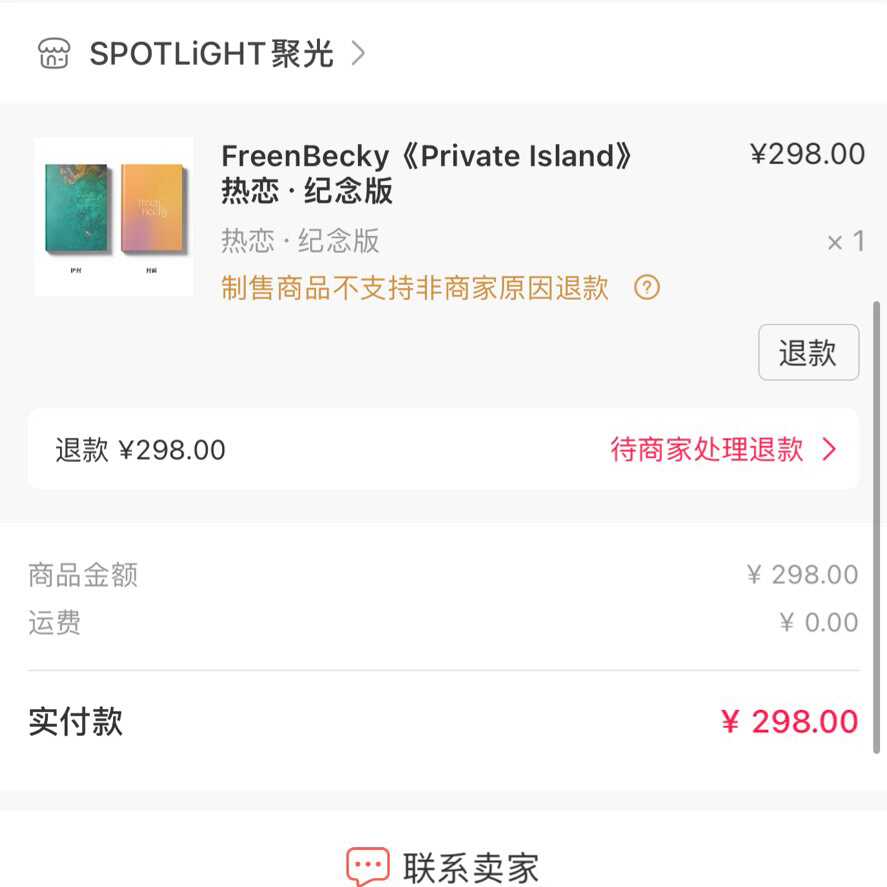The width and height of the screenshot is (887, 887).
Task: Tap the 联系卖家 text label
Action: coord(471,867)
